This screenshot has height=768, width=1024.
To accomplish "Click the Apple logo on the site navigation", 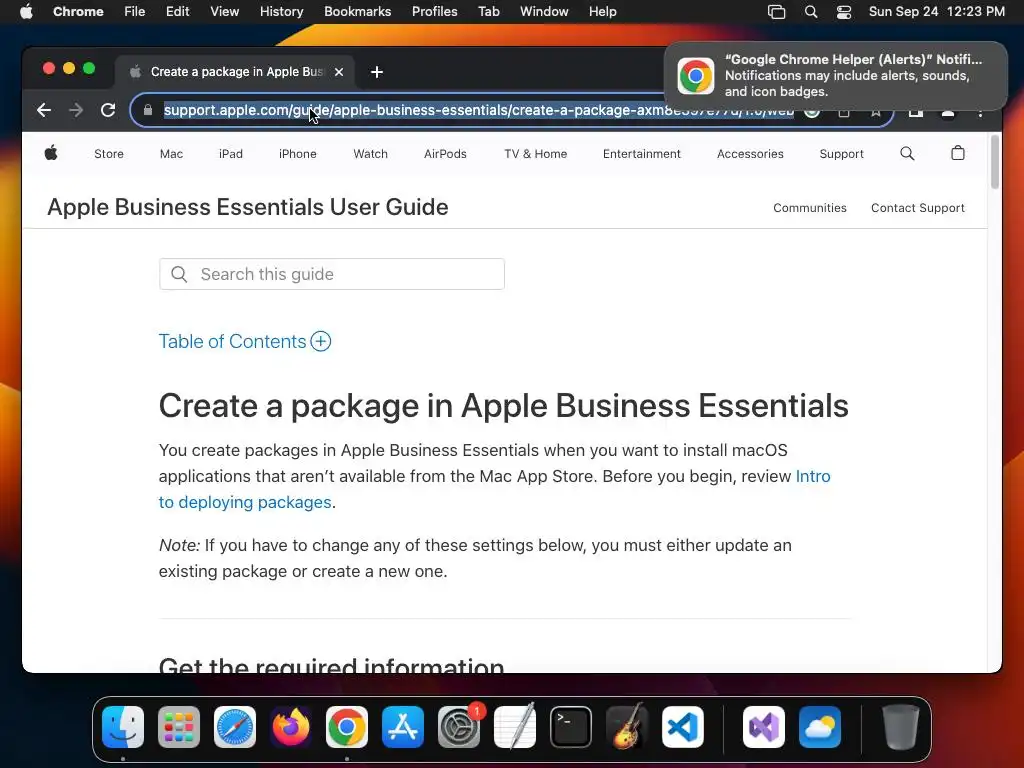I will [51, 153].
